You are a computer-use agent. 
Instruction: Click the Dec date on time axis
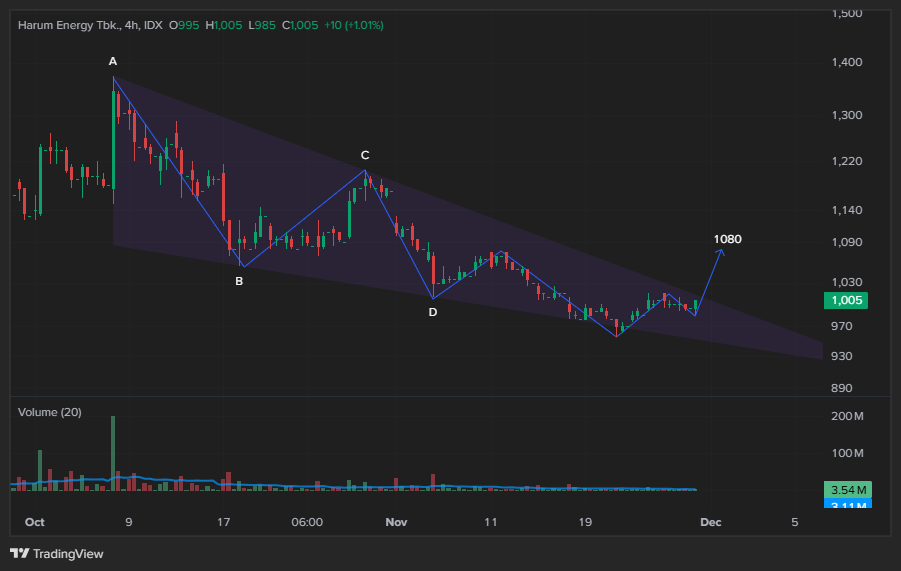tap(711, 522)
